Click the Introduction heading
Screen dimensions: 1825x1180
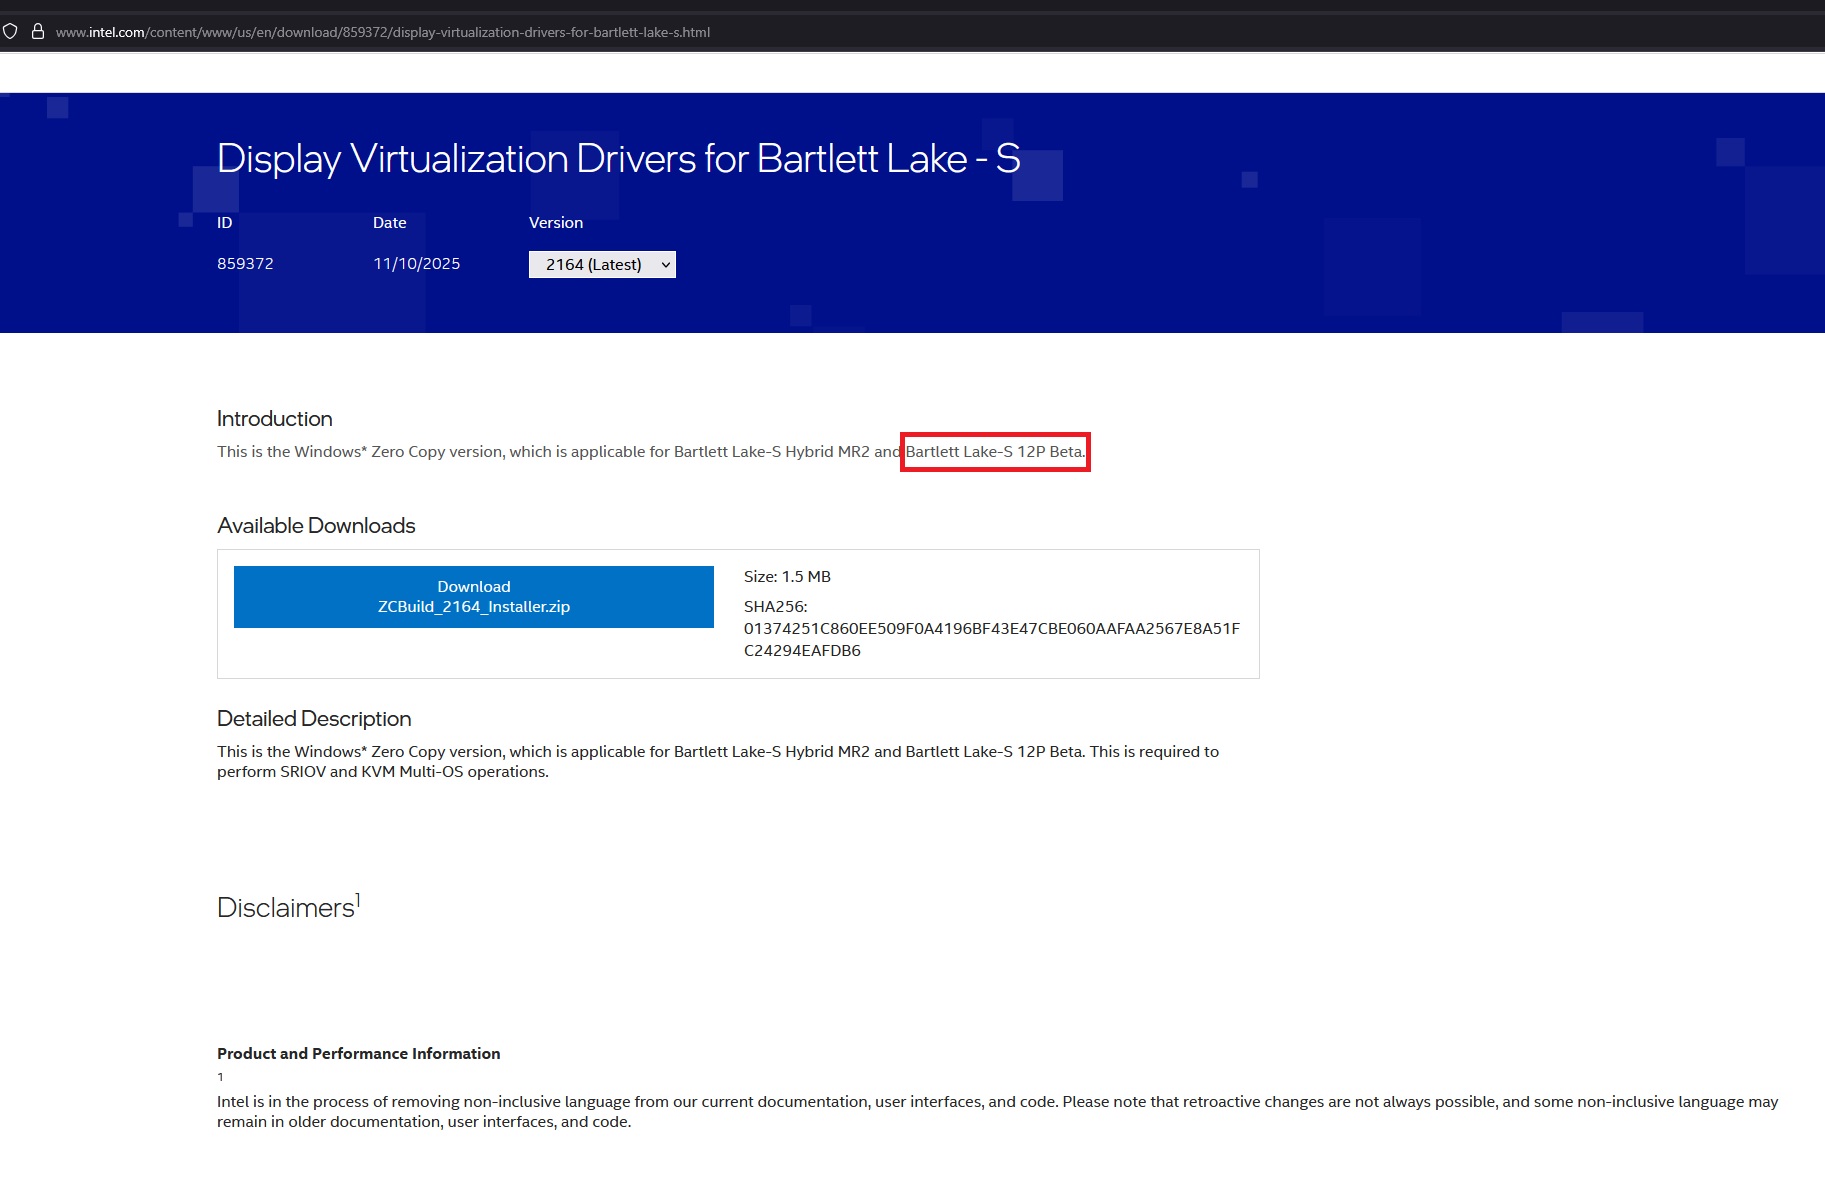[275, 419]
